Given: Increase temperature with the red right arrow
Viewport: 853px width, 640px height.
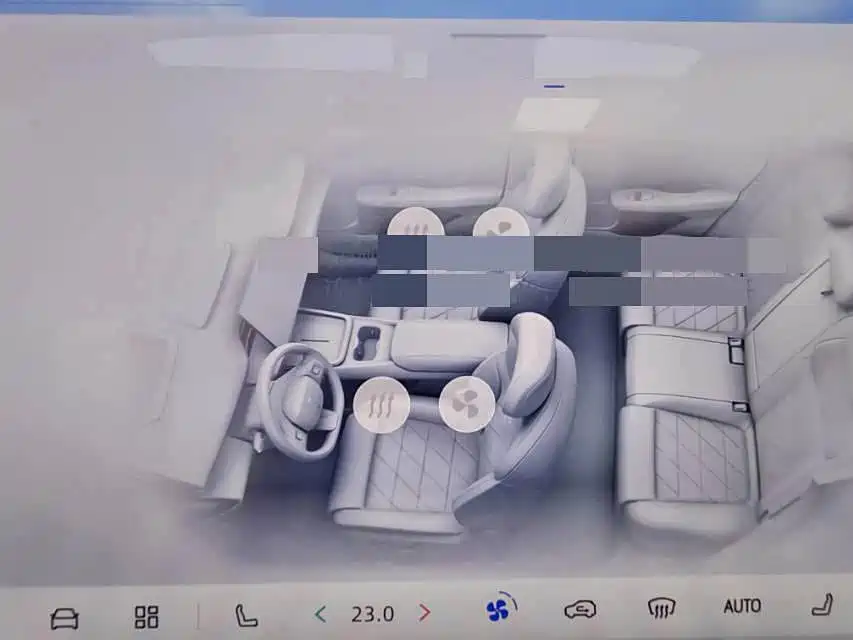Looking at the screenshot, I should point(425,613).
